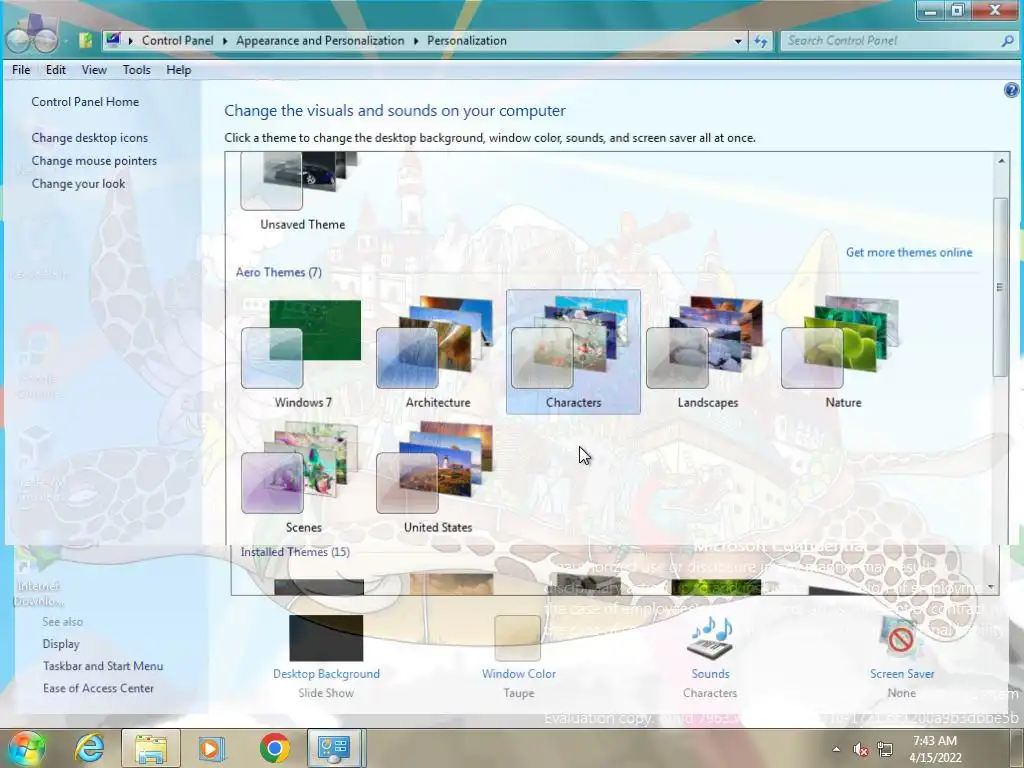The image size is (1024, 768).
Task: Open Get more themes online link
Action: [908, 253]
